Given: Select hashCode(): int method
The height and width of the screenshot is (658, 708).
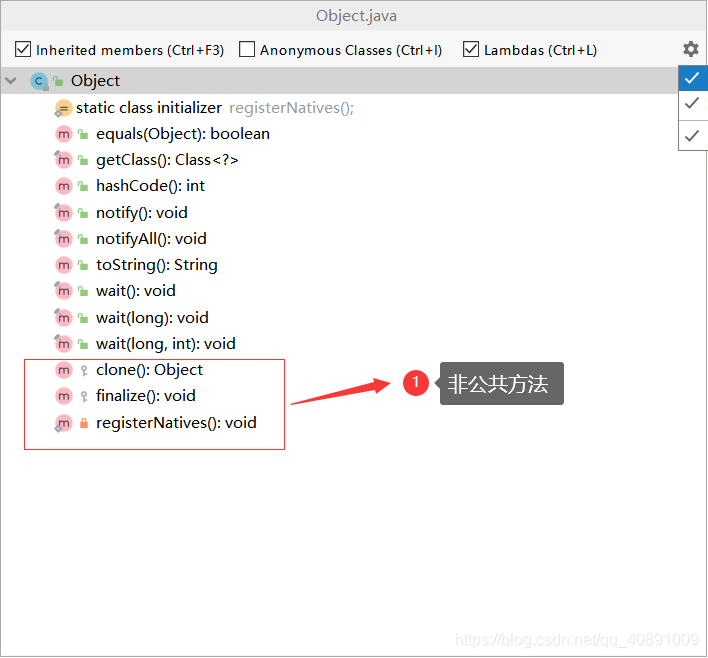Looking at the screenshot, I should [150, 186].
